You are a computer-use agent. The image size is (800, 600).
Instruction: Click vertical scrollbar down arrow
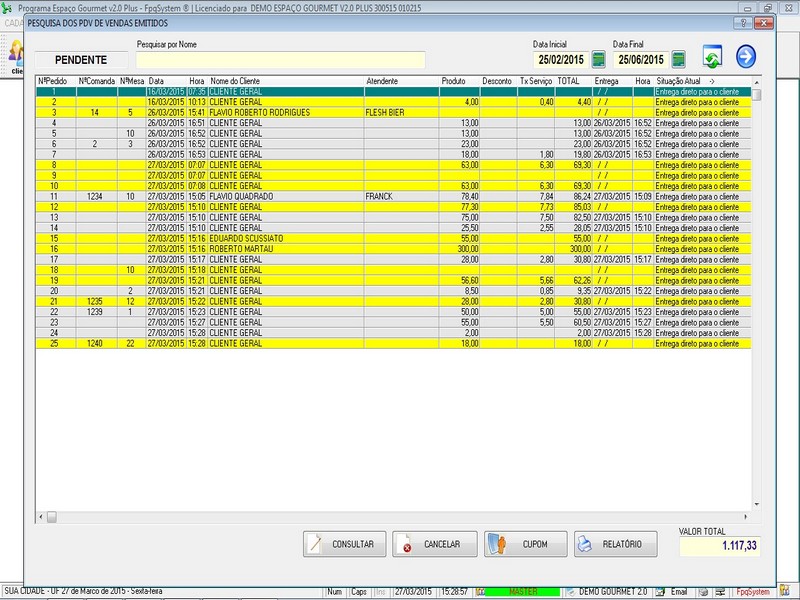click(757, 504)
